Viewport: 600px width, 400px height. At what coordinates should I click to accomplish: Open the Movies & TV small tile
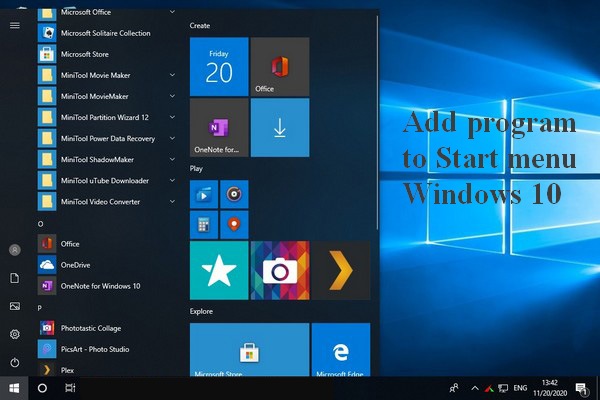204,194
